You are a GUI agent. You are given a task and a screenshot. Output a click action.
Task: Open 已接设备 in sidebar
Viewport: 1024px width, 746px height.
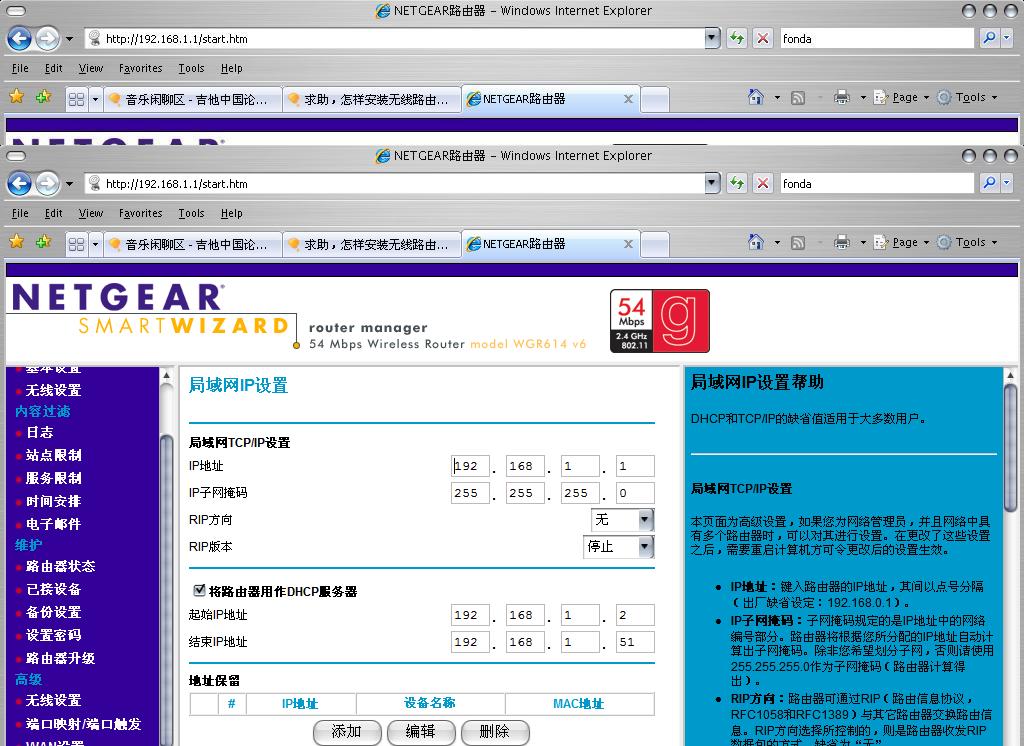pyautogui.click(x=54, y=589)
